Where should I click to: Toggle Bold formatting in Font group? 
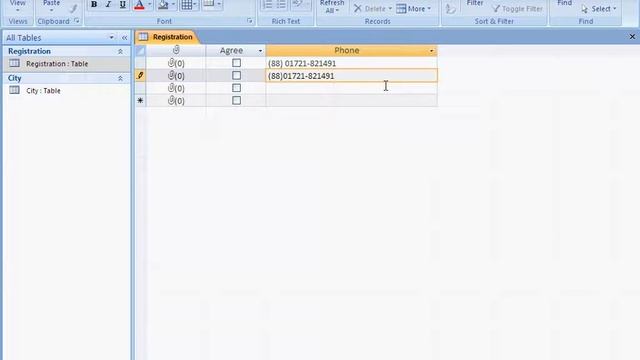point(94,5)
